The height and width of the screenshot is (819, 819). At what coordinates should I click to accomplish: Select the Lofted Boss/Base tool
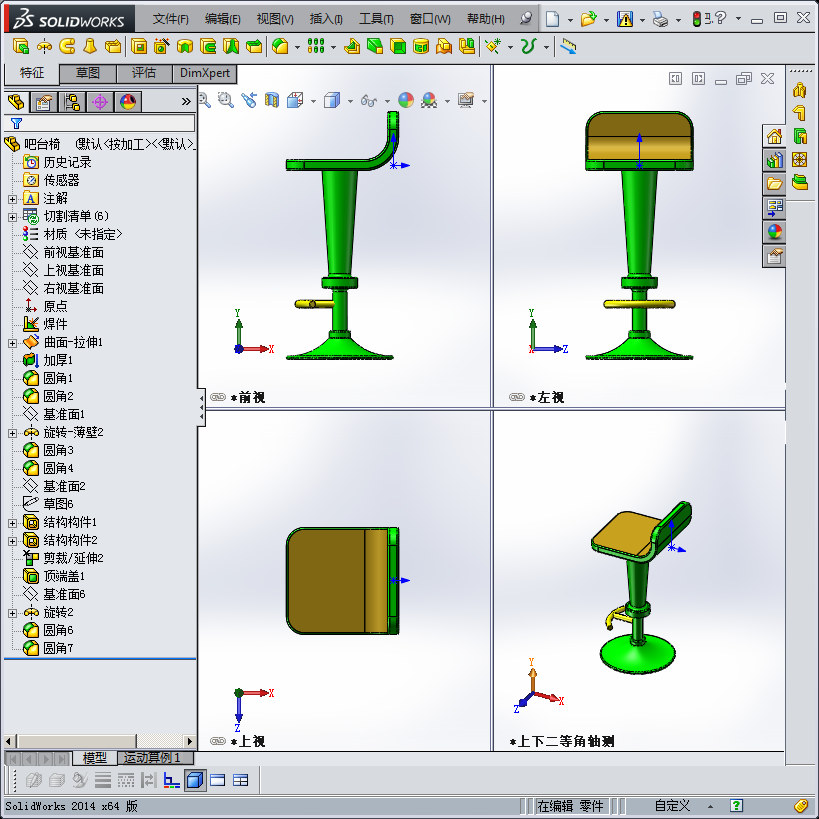click(90, 47)
